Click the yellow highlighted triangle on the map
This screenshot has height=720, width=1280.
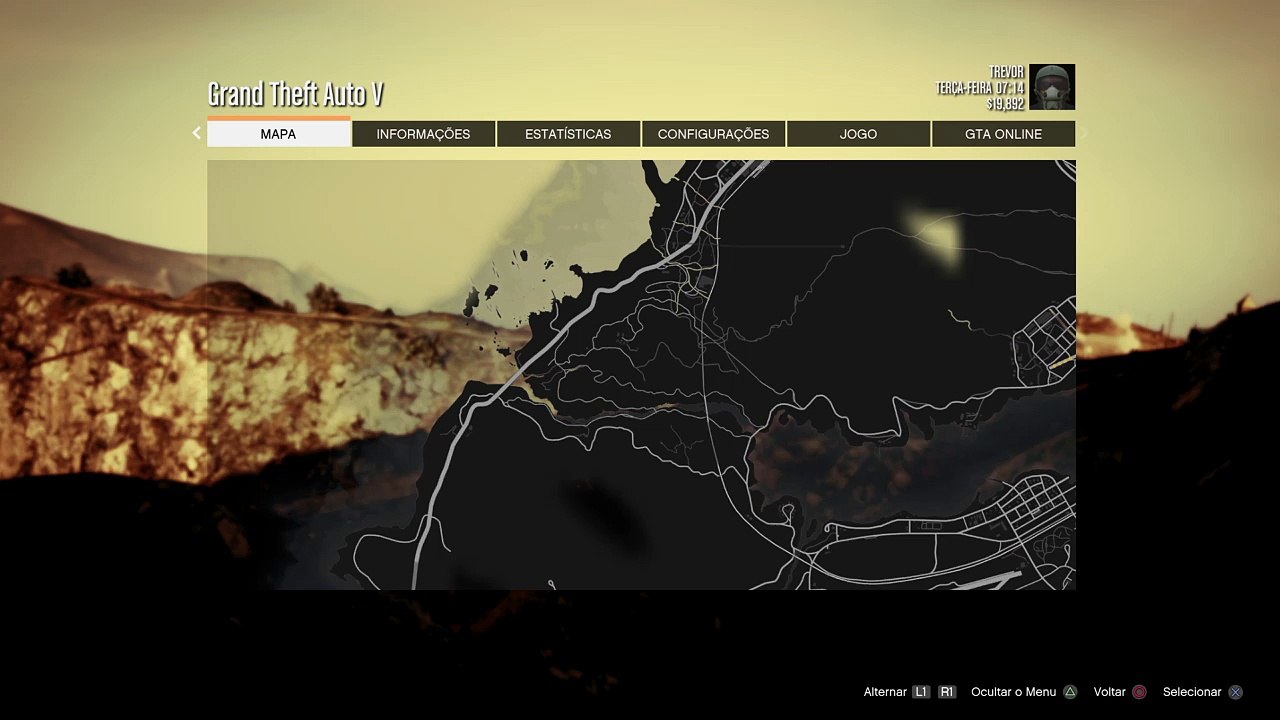pyautogui.click(x=936, y=237)
